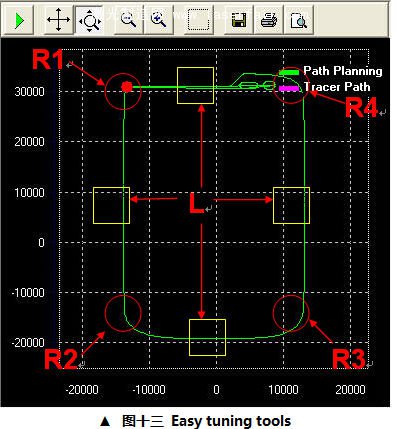Select the pan move tool
397x429 pixels.
coord(59,20)
